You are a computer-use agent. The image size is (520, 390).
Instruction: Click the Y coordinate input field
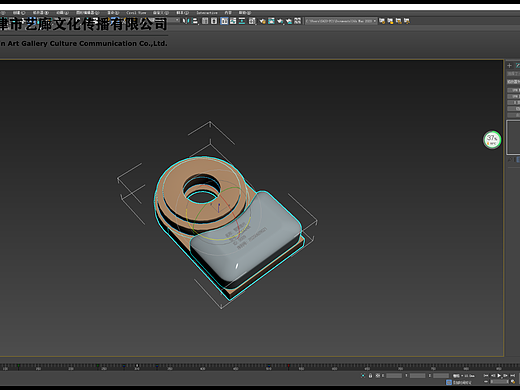click(417, 376)
